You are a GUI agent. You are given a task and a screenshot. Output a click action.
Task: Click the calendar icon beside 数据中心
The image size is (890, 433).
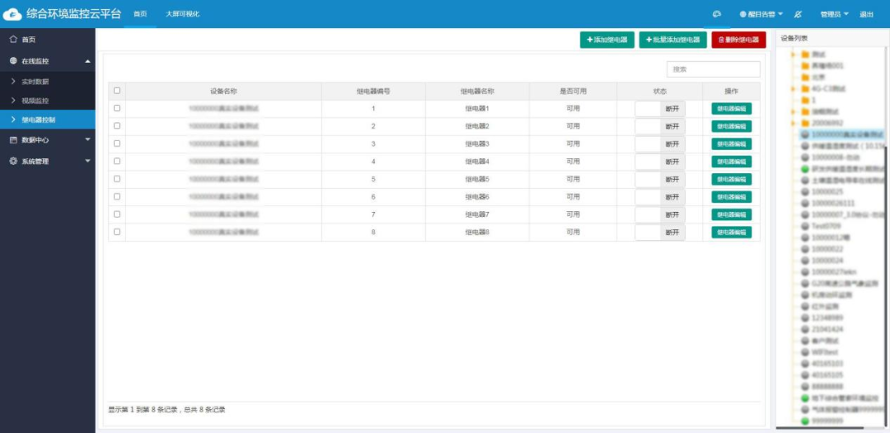[14, 140]
